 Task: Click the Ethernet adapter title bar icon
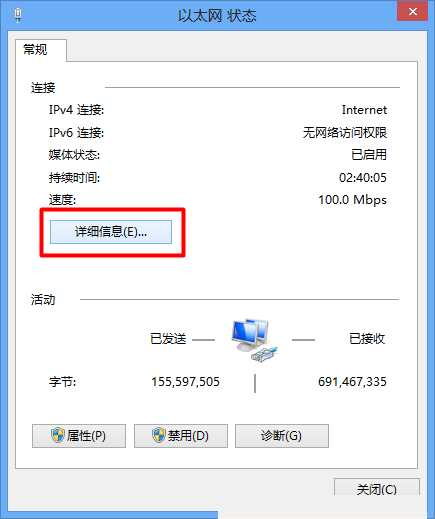point(18,15)
